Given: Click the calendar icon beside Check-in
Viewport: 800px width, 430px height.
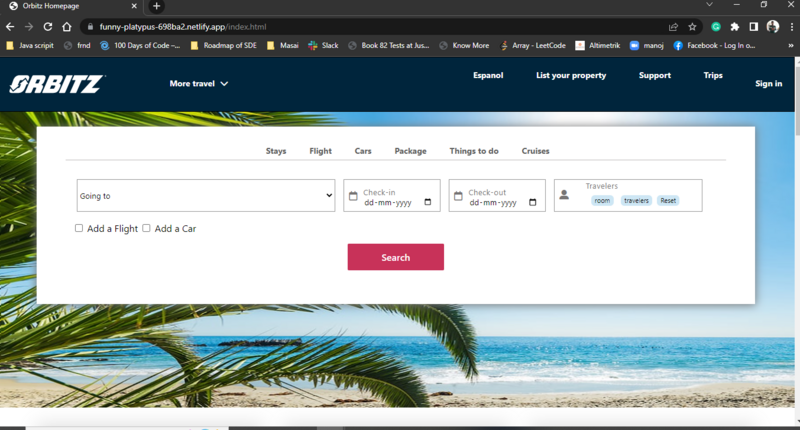Looking at the screenshot, I should click(x=353, y=196).
